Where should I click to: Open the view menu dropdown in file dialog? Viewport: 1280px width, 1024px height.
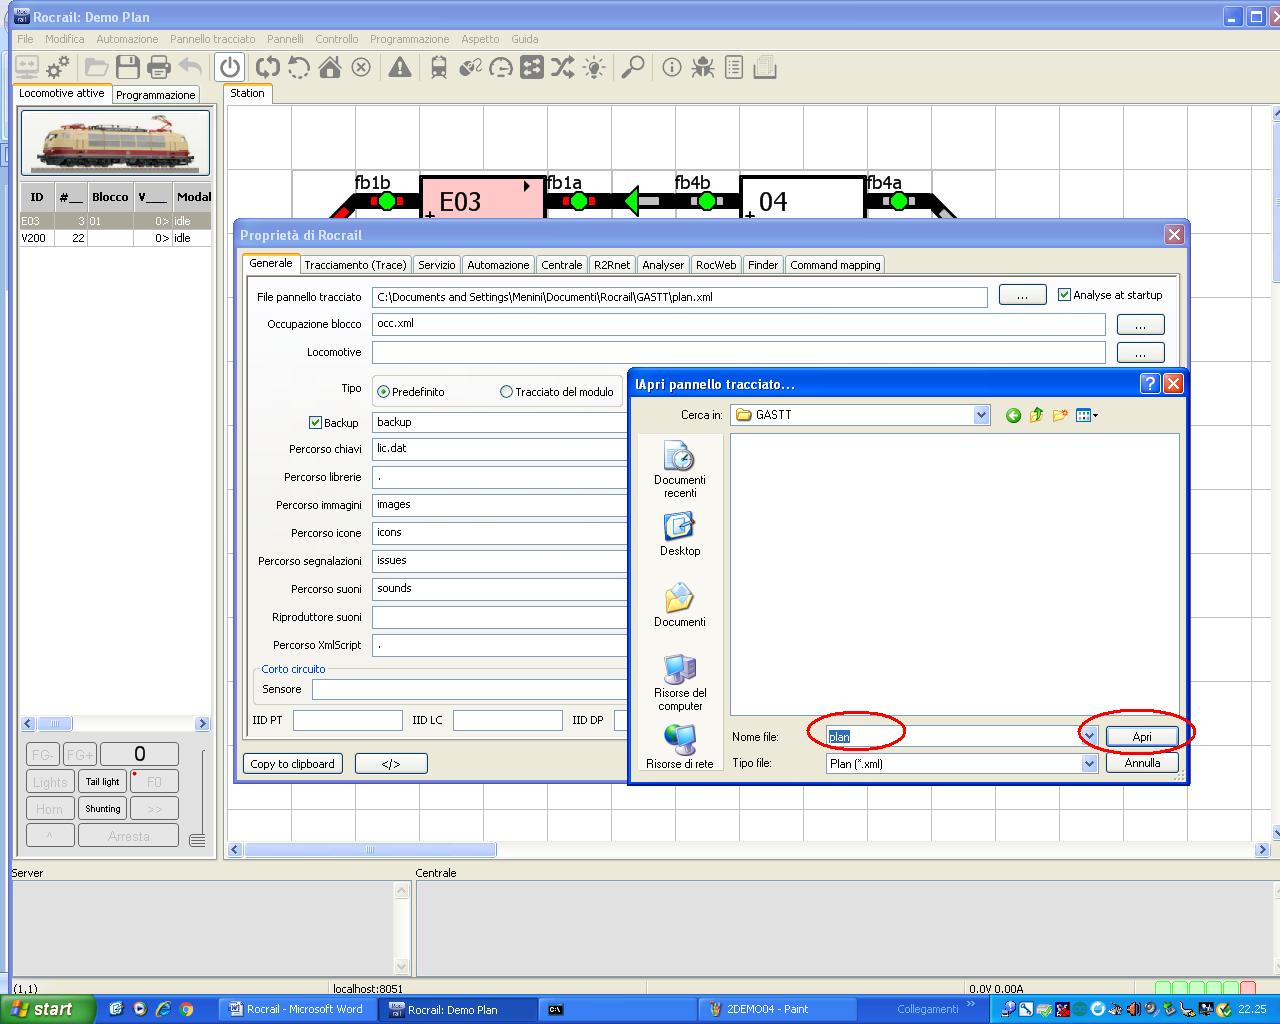[1087, 415]
